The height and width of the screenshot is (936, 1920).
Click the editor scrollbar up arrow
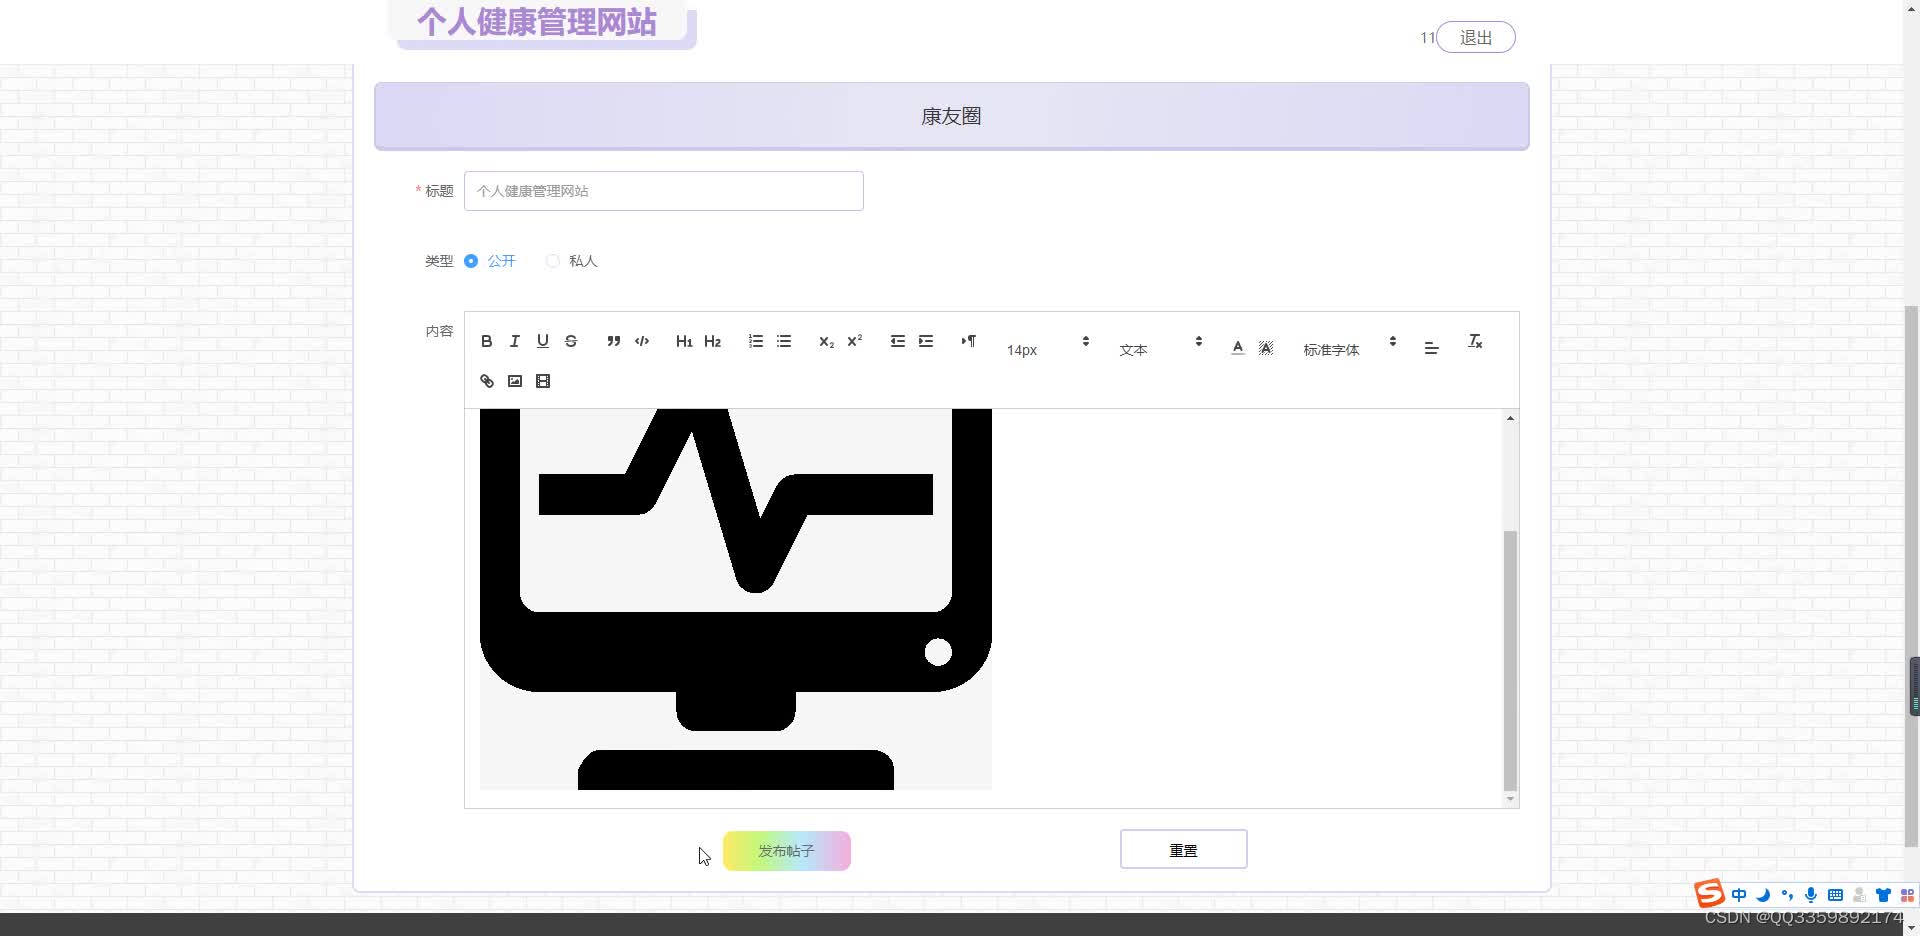1510,418
